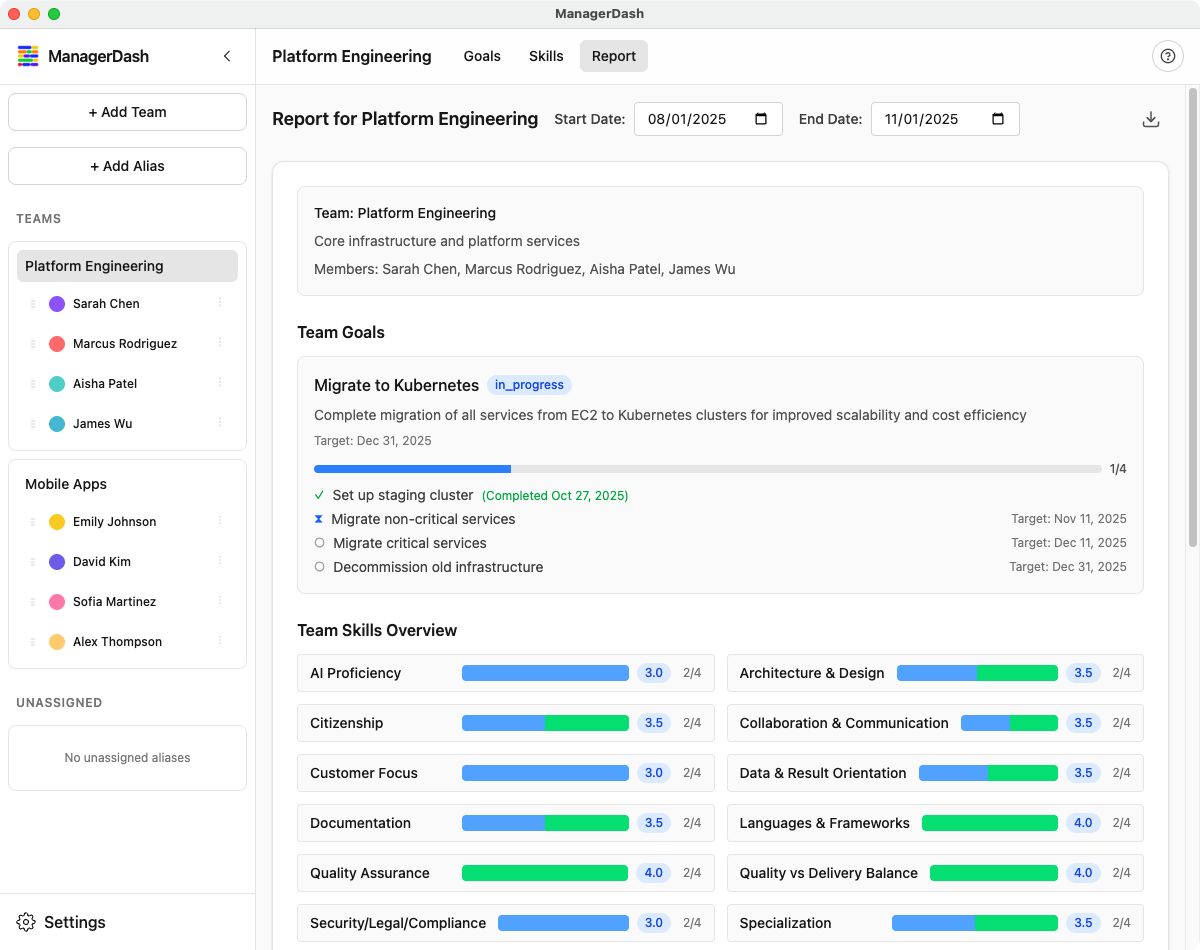Click the completed checkmark for staging cluster
This screenshot has height=950, width=1200.
(x=320, y=495)
